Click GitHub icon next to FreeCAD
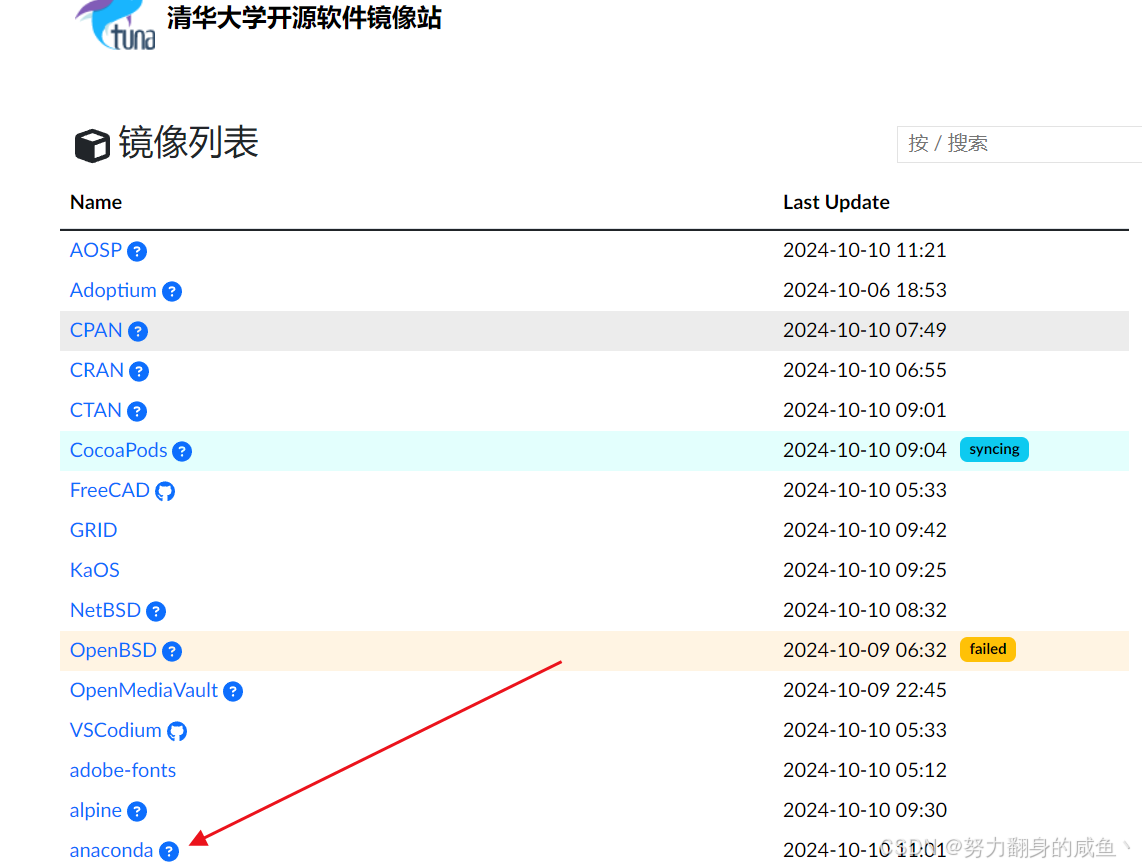Image resolution: width=1142 pixels, height=867 pixels. 165,492
